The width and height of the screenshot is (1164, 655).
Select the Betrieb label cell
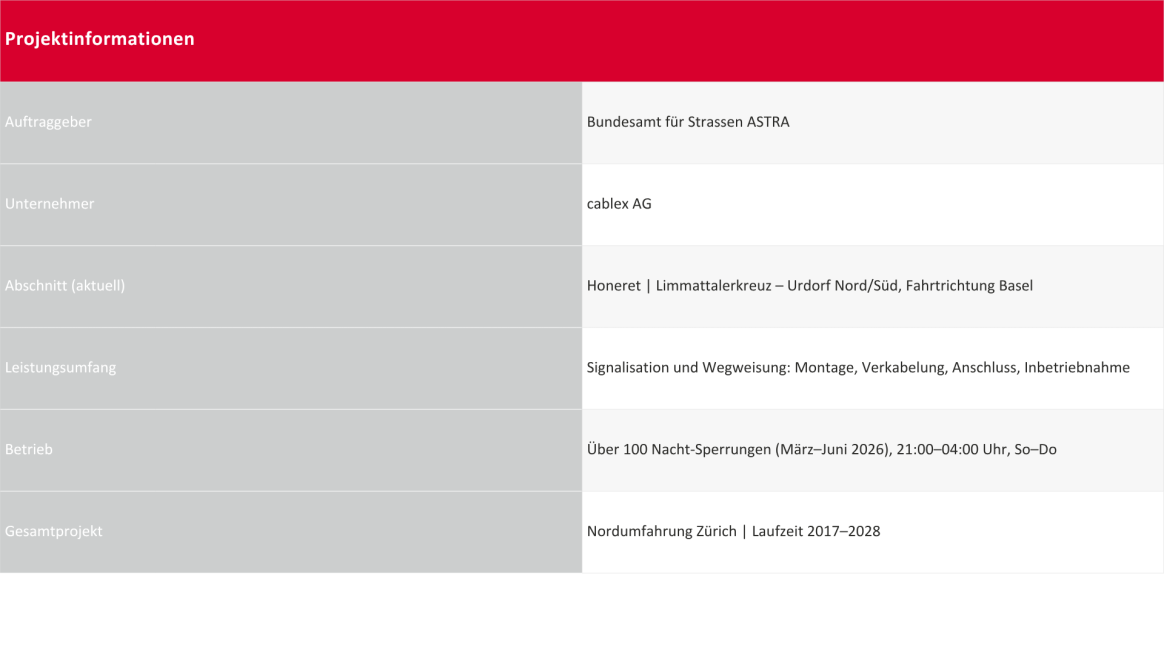coord(291,450)
